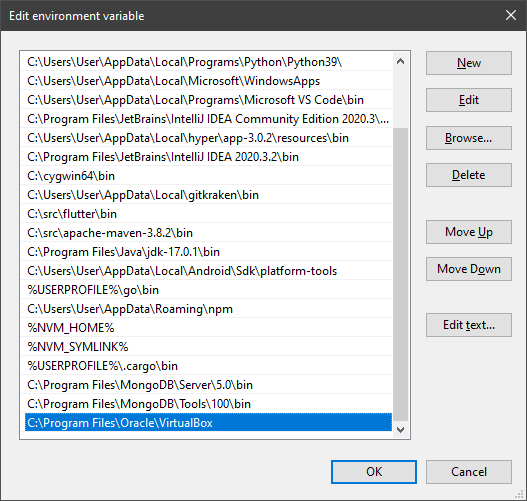Select the Microsoft VS Code\bin entry

(x=207, y=100)
